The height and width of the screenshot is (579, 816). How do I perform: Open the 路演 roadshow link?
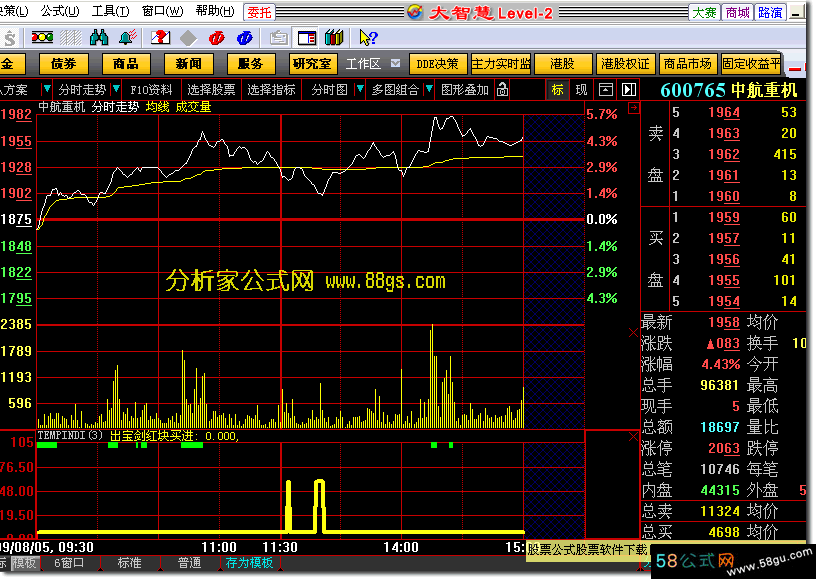[x=770, y=12]
